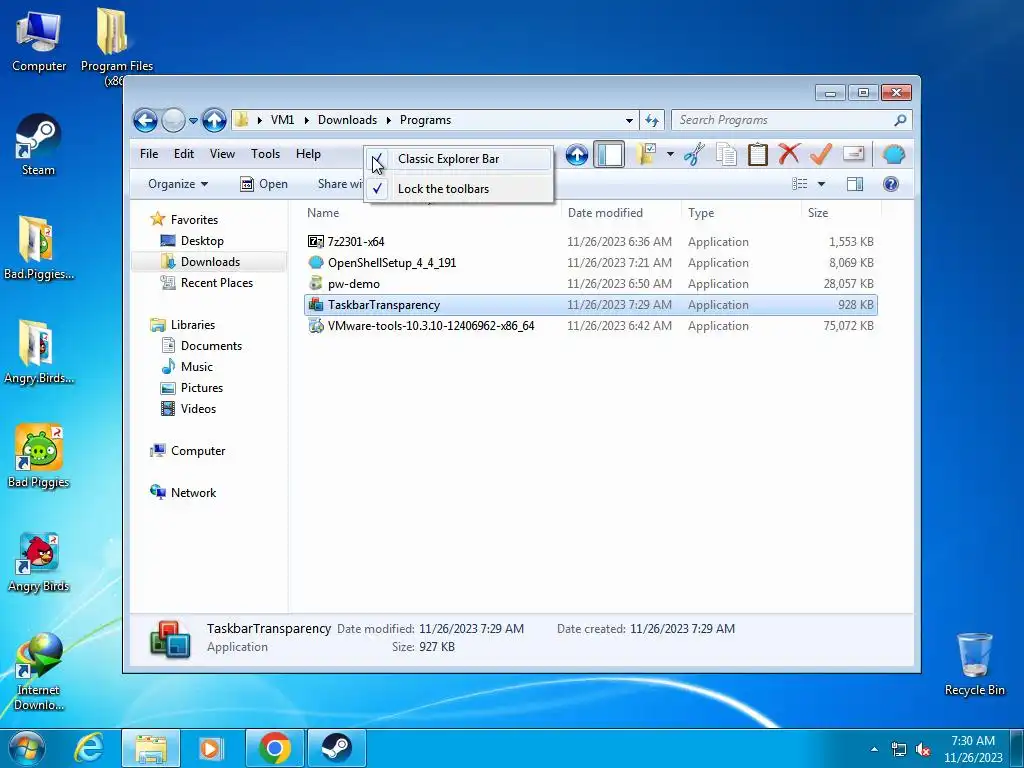Screen dimensions: 1024x768
Task: Select Downloads in the navigation pane
Action: tap(210, 262)
